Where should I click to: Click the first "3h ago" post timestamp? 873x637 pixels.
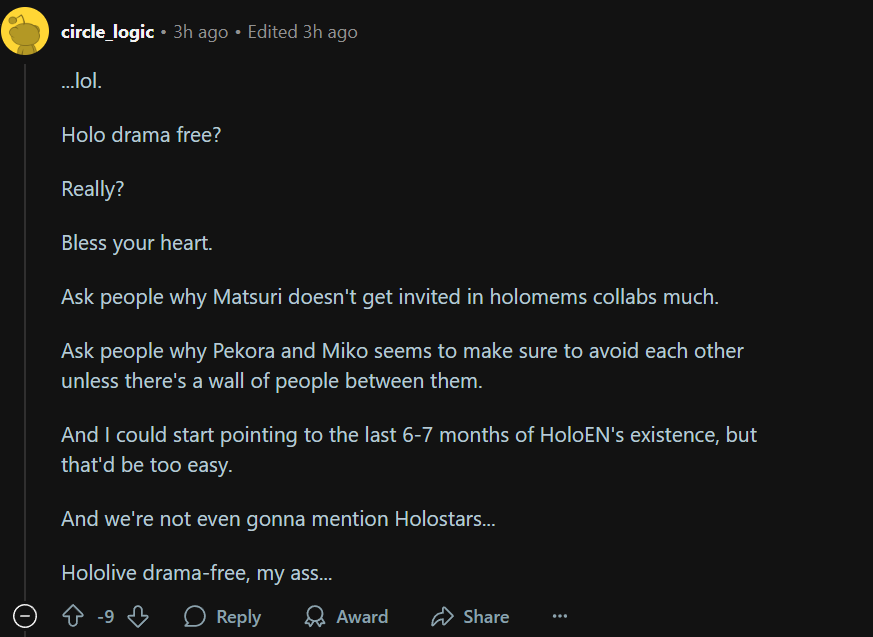pos(200,32)
